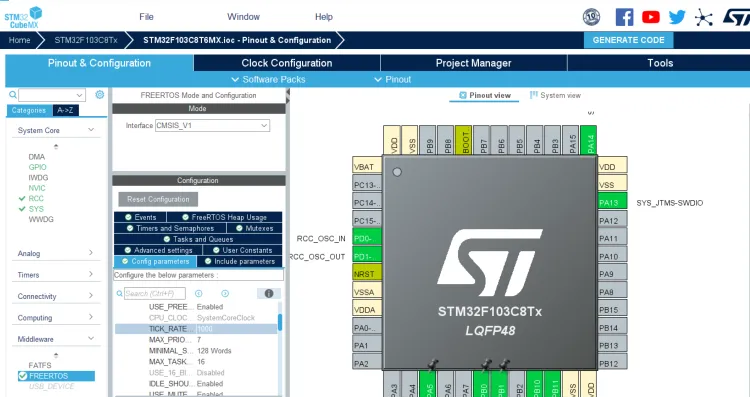Open the Tasks and Queues tab
This screenshot has width=750, height=397.
198,239
